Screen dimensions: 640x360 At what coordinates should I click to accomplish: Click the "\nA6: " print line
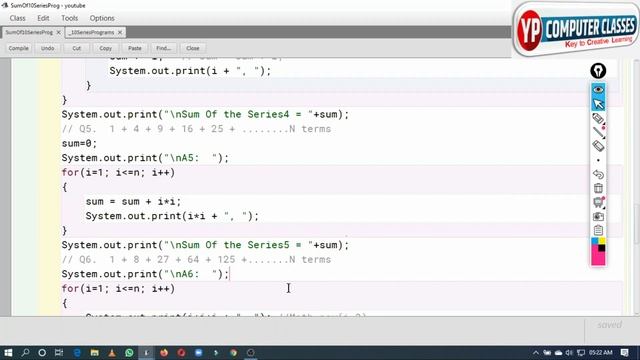145,274
